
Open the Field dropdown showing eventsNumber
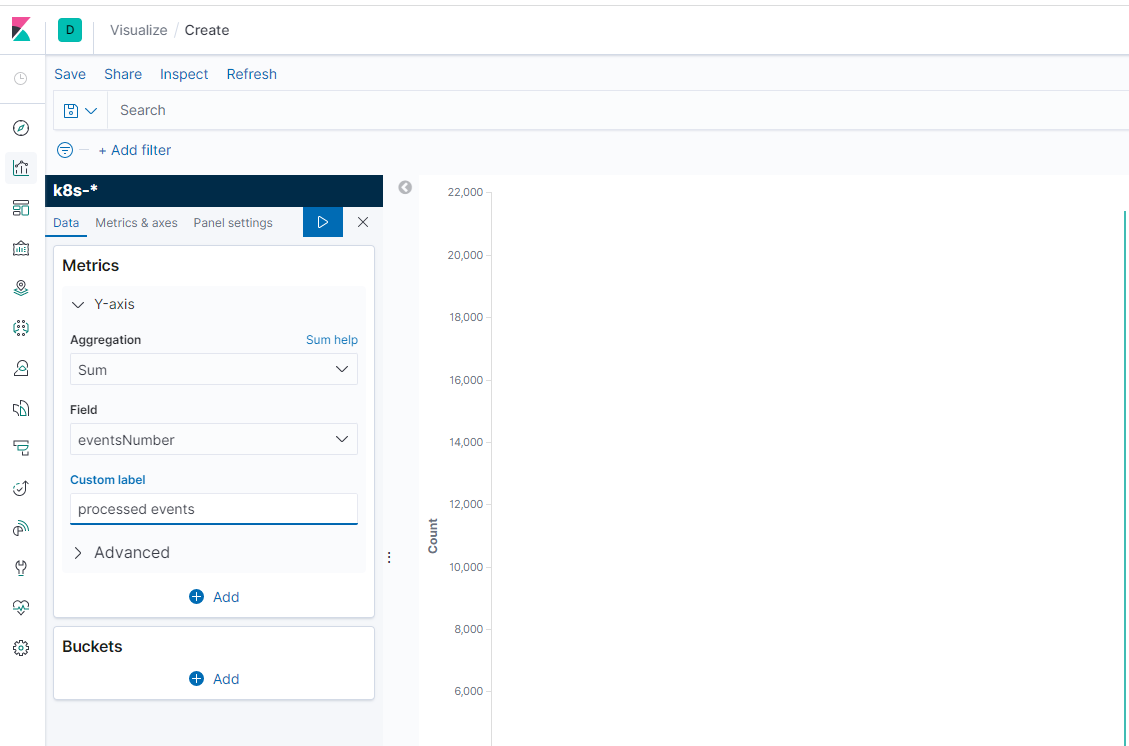point(213,439)
